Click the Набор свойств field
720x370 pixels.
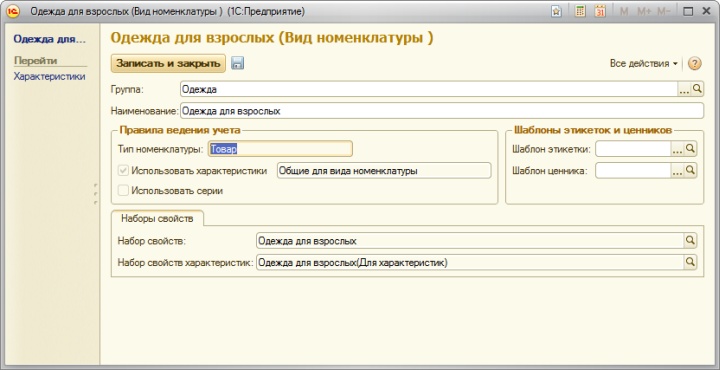[x=470, y=241]
